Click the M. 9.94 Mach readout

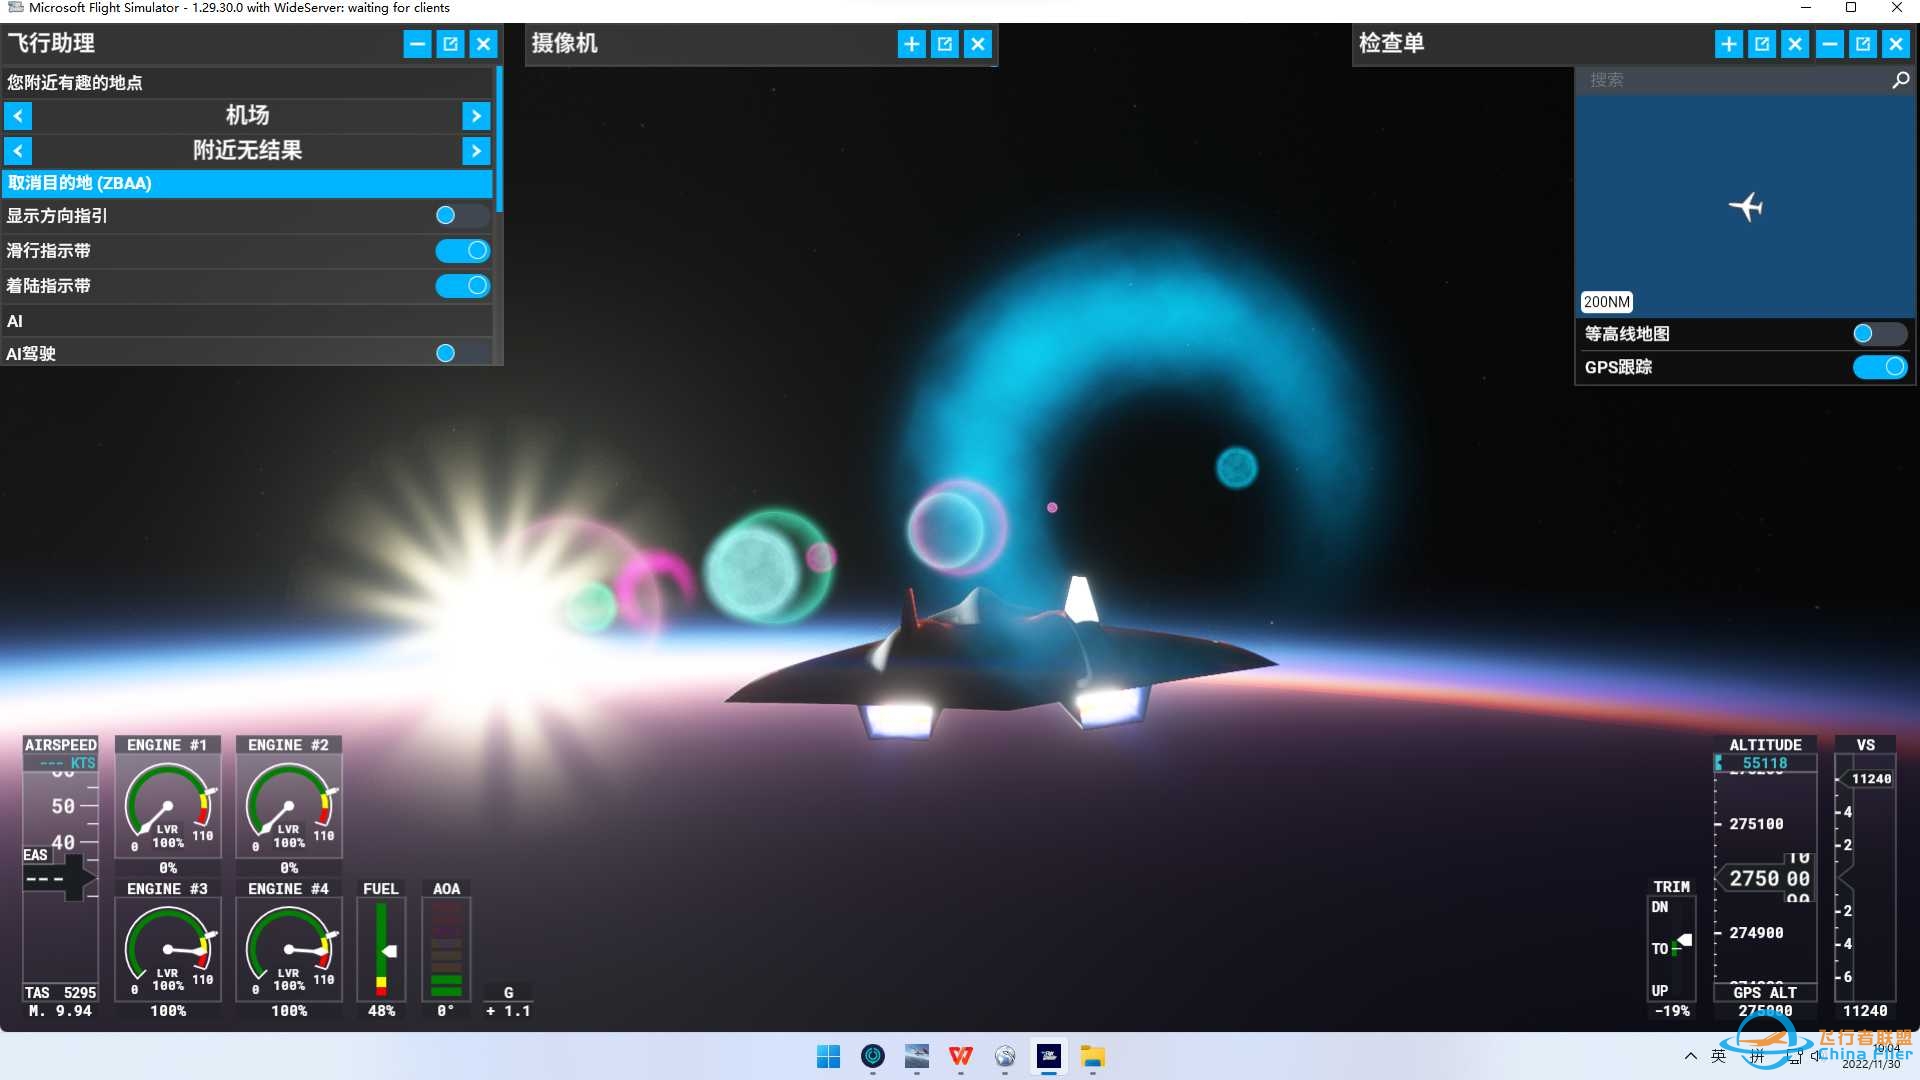coord(61,1011)
